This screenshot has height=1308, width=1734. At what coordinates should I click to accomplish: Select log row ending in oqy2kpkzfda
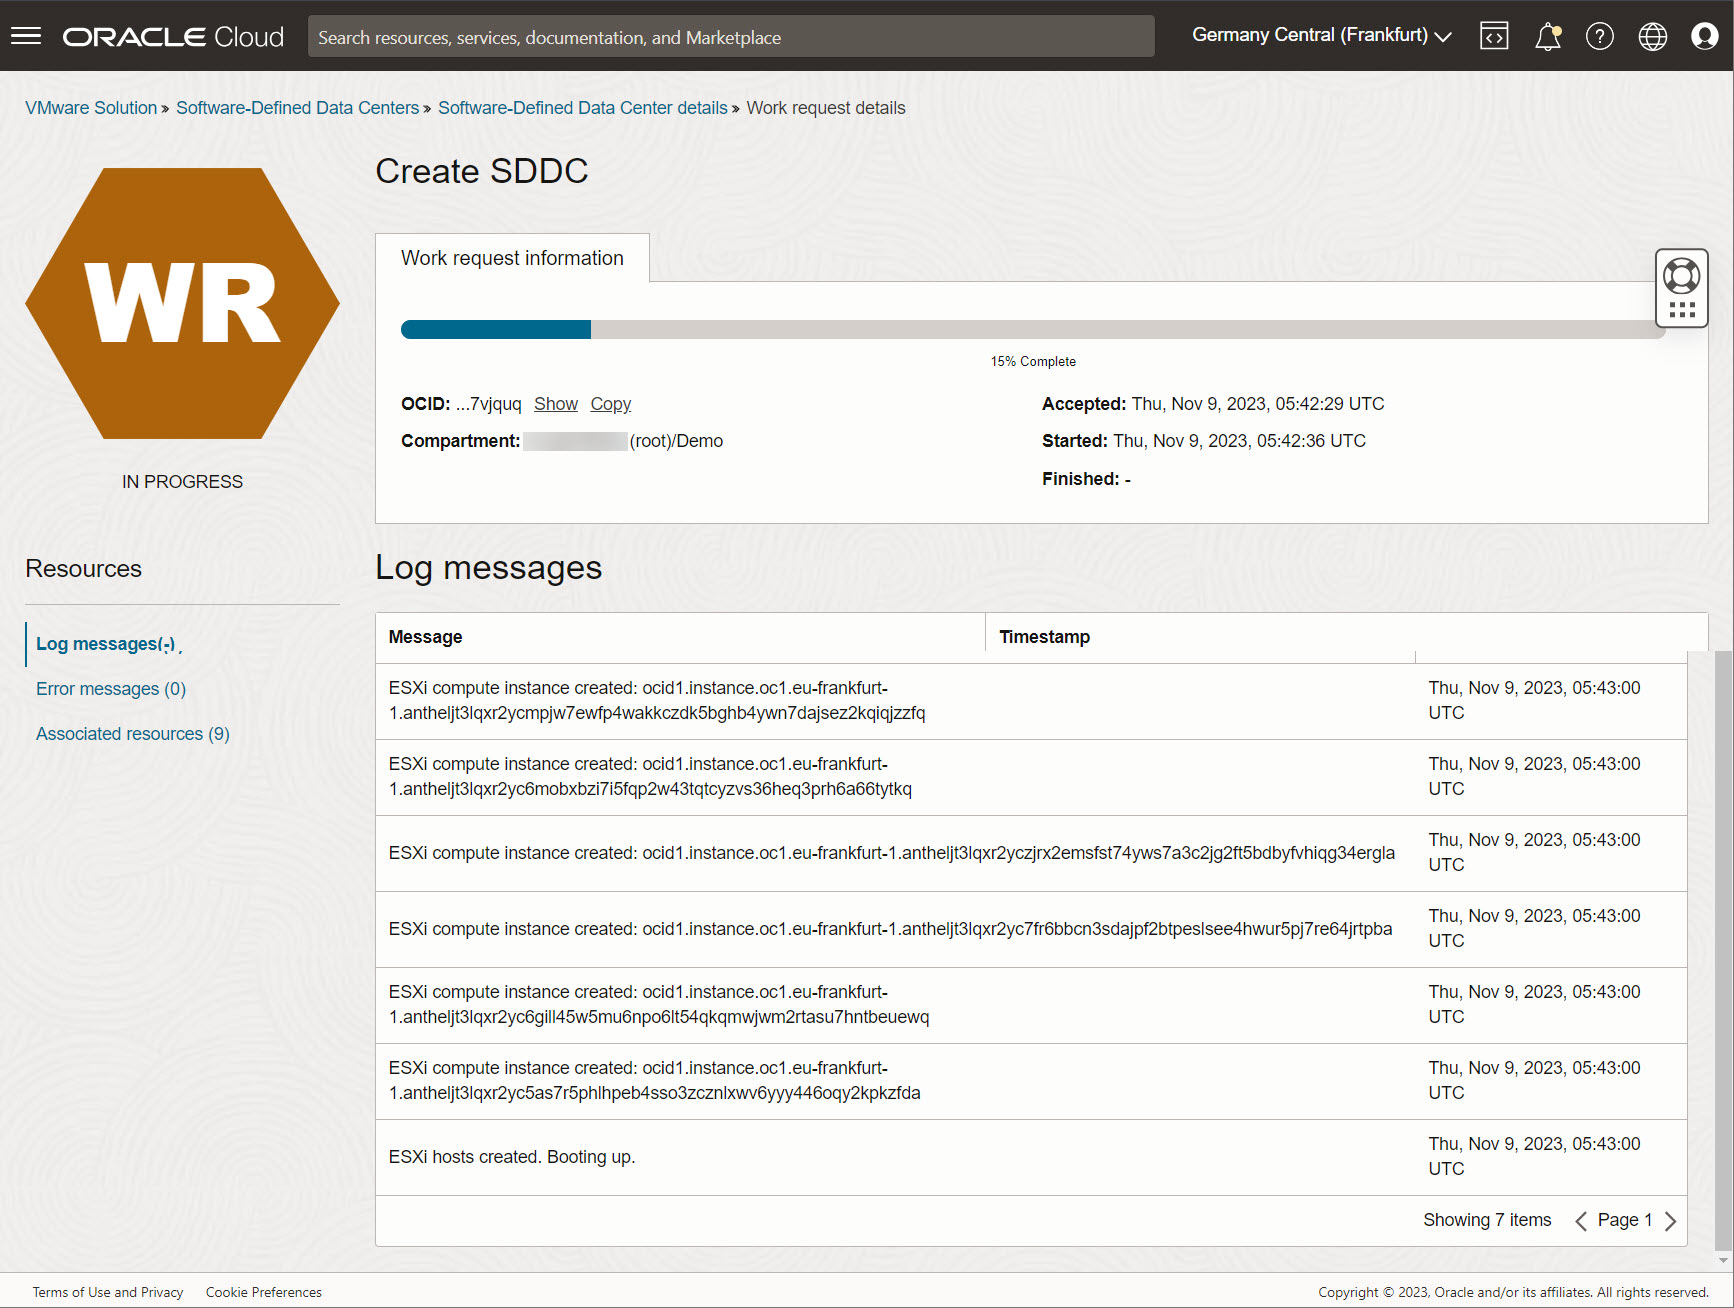[1031, 1081]
